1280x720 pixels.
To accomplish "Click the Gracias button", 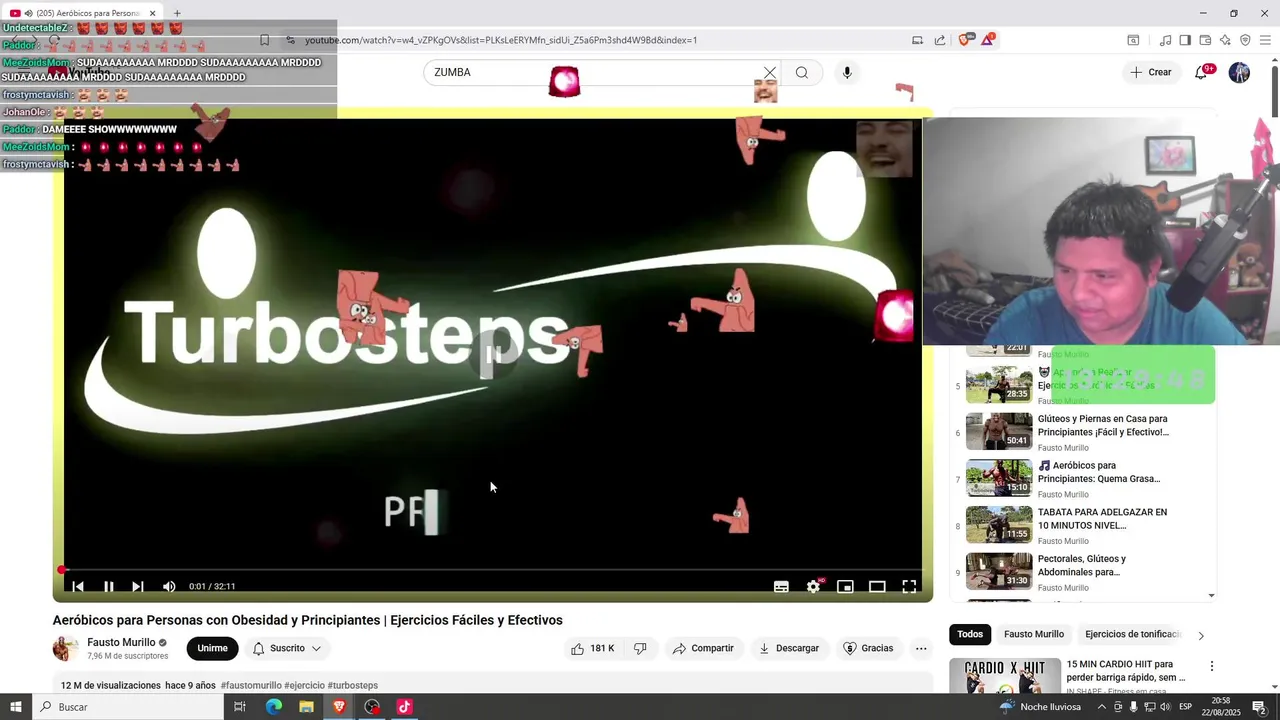I will (x=868, y=648).
